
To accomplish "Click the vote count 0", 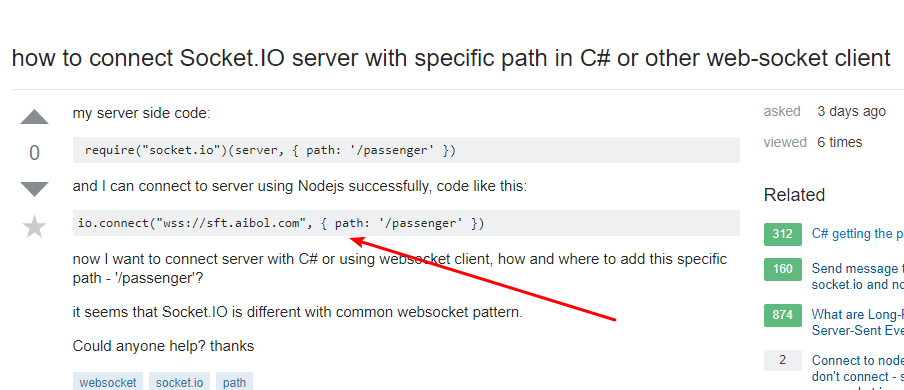I will coord(35,153).
